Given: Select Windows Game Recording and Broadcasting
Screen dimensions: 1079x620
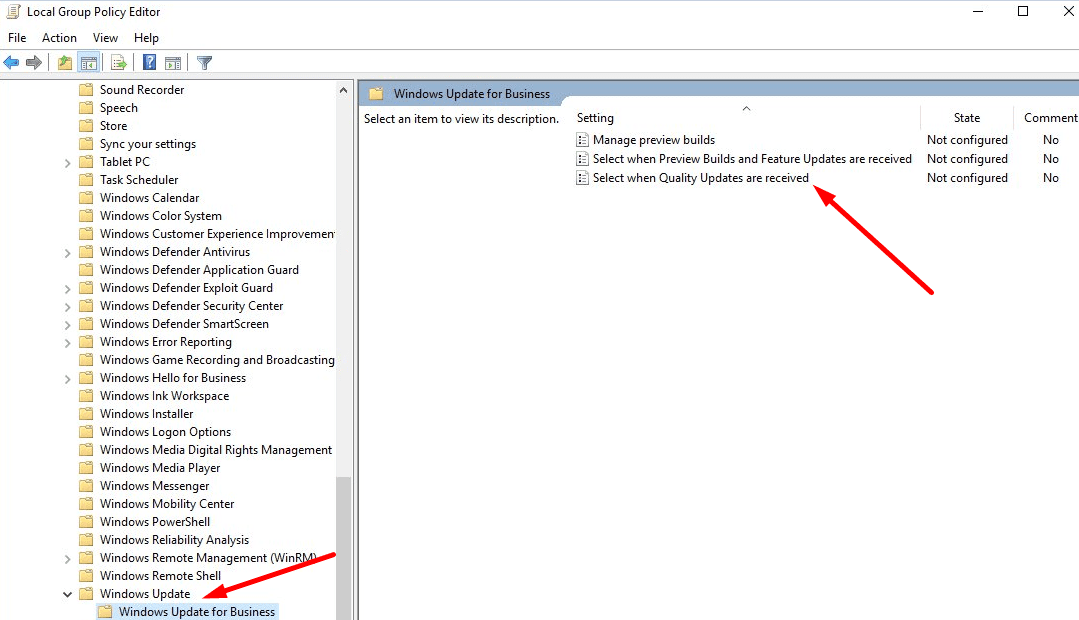Looking at the screenshot, I should [217, 360].
